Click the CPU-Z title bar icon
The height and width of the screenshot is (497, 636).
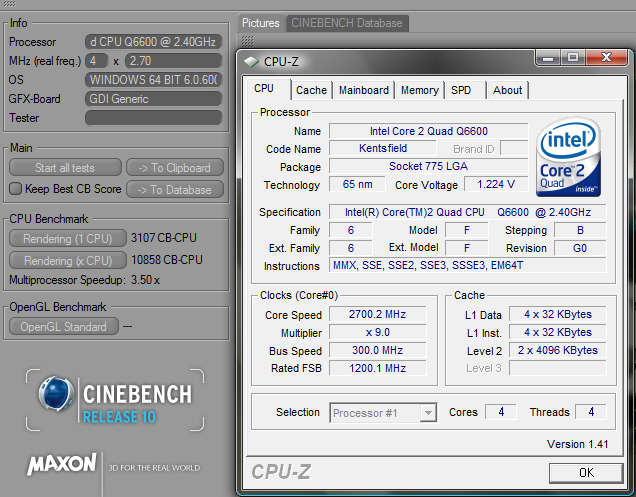click(251, 62)
